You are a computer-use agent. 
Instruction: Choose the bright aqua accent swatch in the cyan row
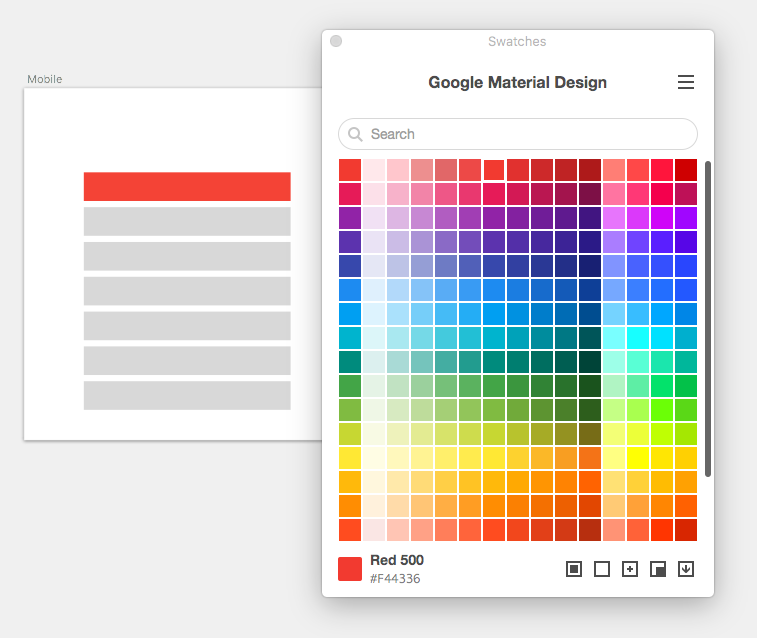(638, 338)
